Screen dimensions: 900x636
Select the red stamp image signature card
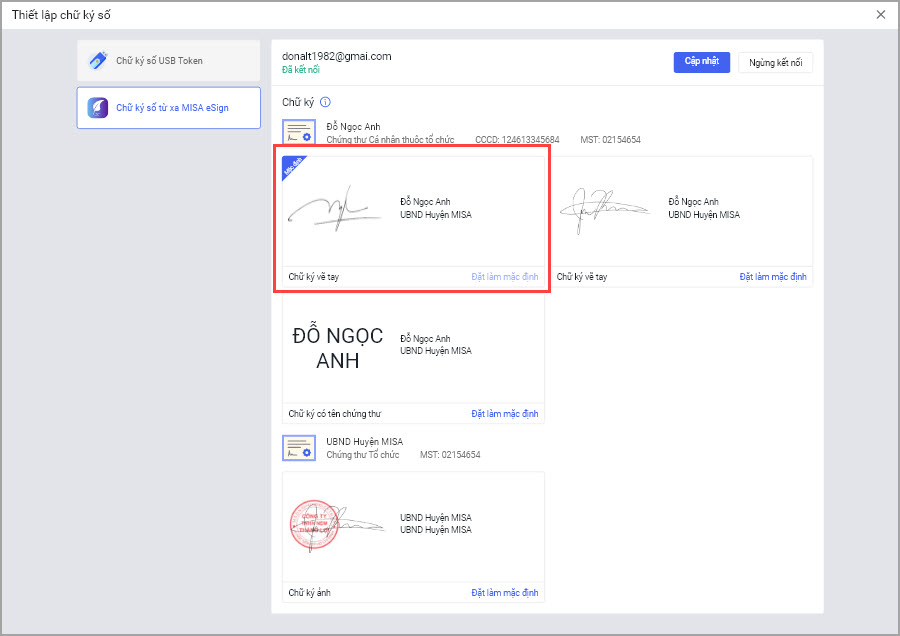[x=413, y=537]
